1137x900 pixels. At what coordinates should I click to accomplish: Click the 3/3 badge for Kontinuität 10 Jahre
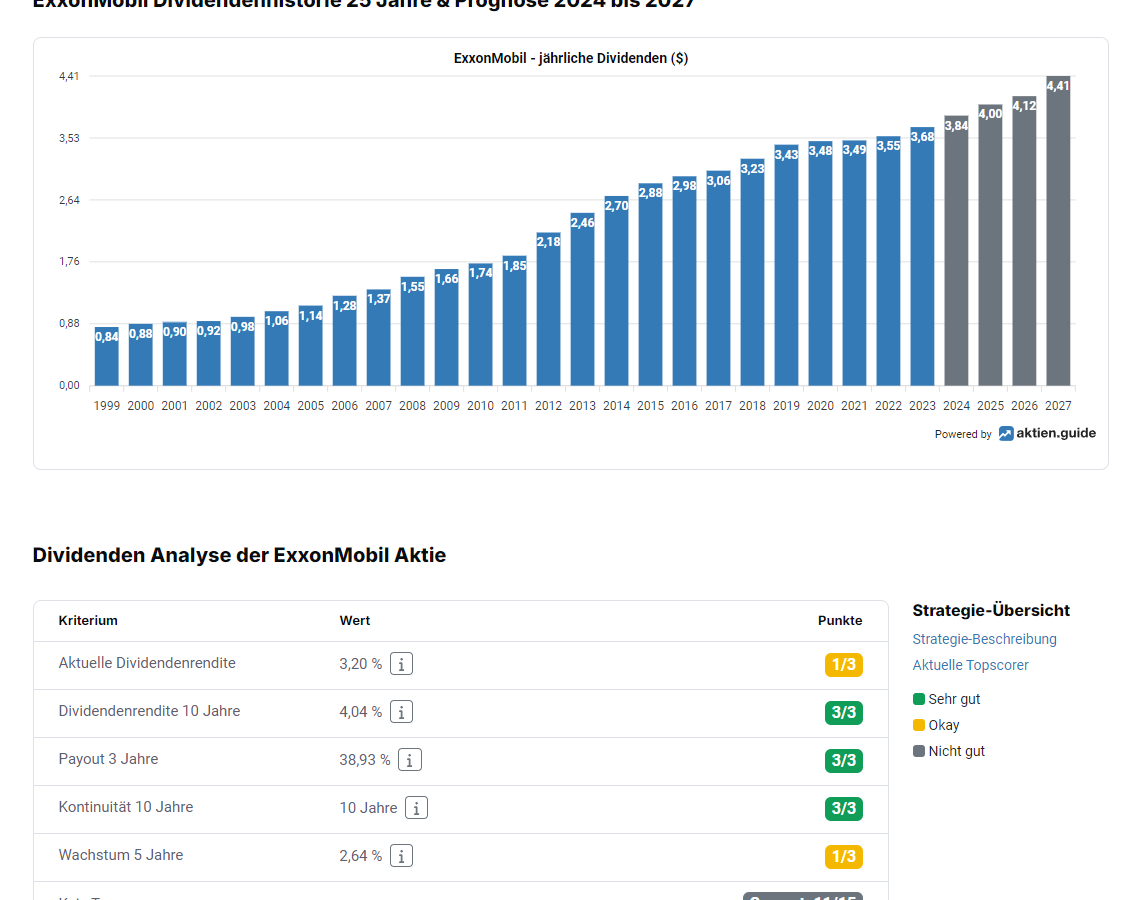pyautogui.click(x=843, y=808)
